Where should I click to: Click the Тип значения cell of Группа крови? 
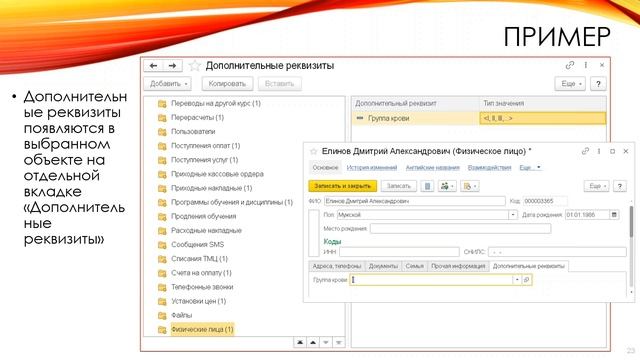click(x=543, y=118)
